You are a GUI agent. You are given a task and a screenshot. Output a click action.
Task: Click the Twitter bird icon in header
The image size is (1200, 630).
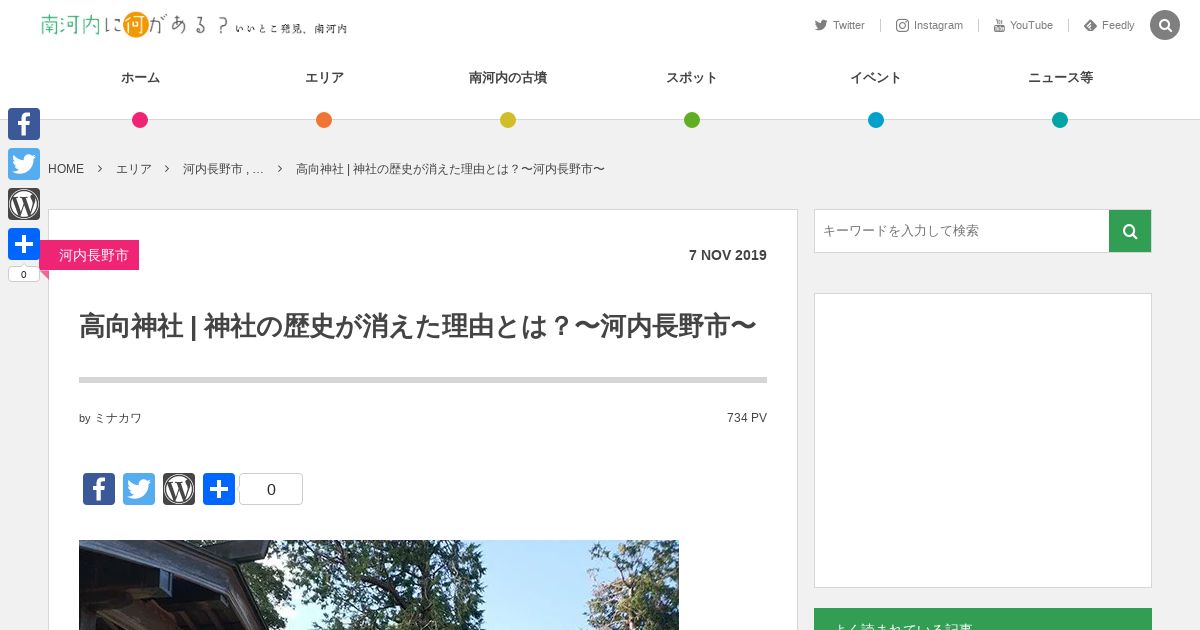click(x=821, y=25)
